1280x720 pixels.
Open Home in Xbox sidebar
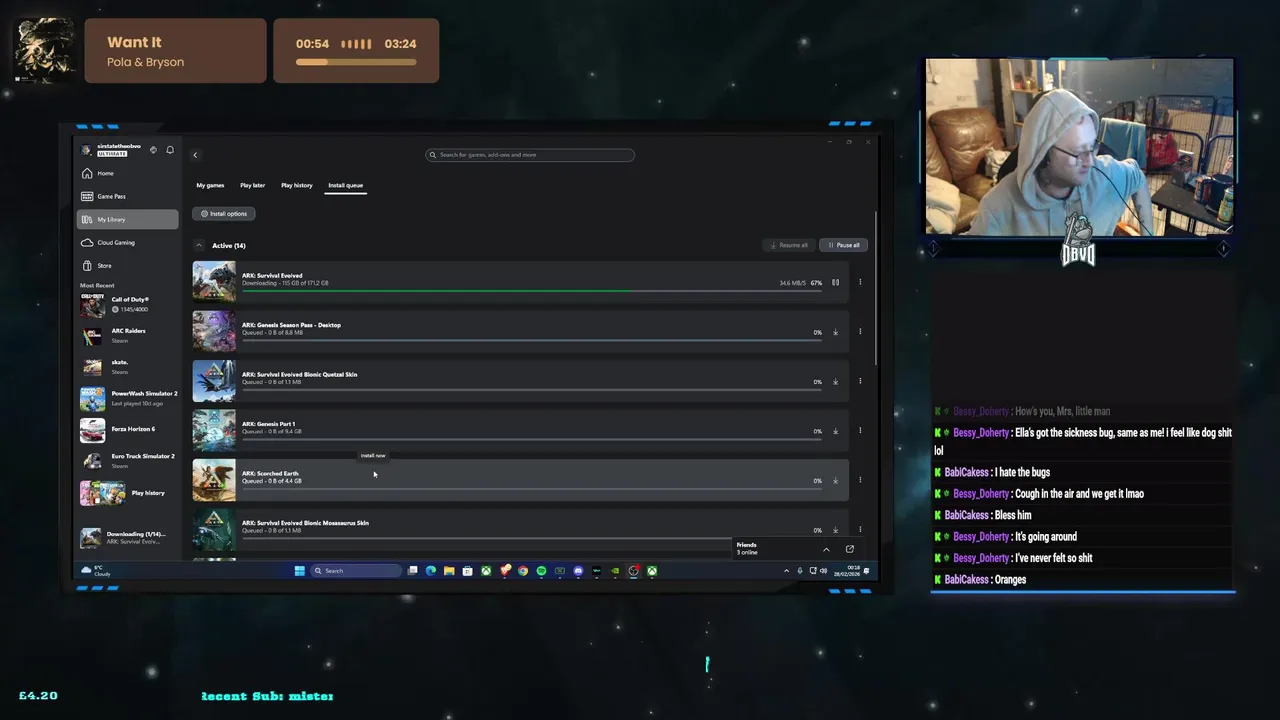(128, 173)
